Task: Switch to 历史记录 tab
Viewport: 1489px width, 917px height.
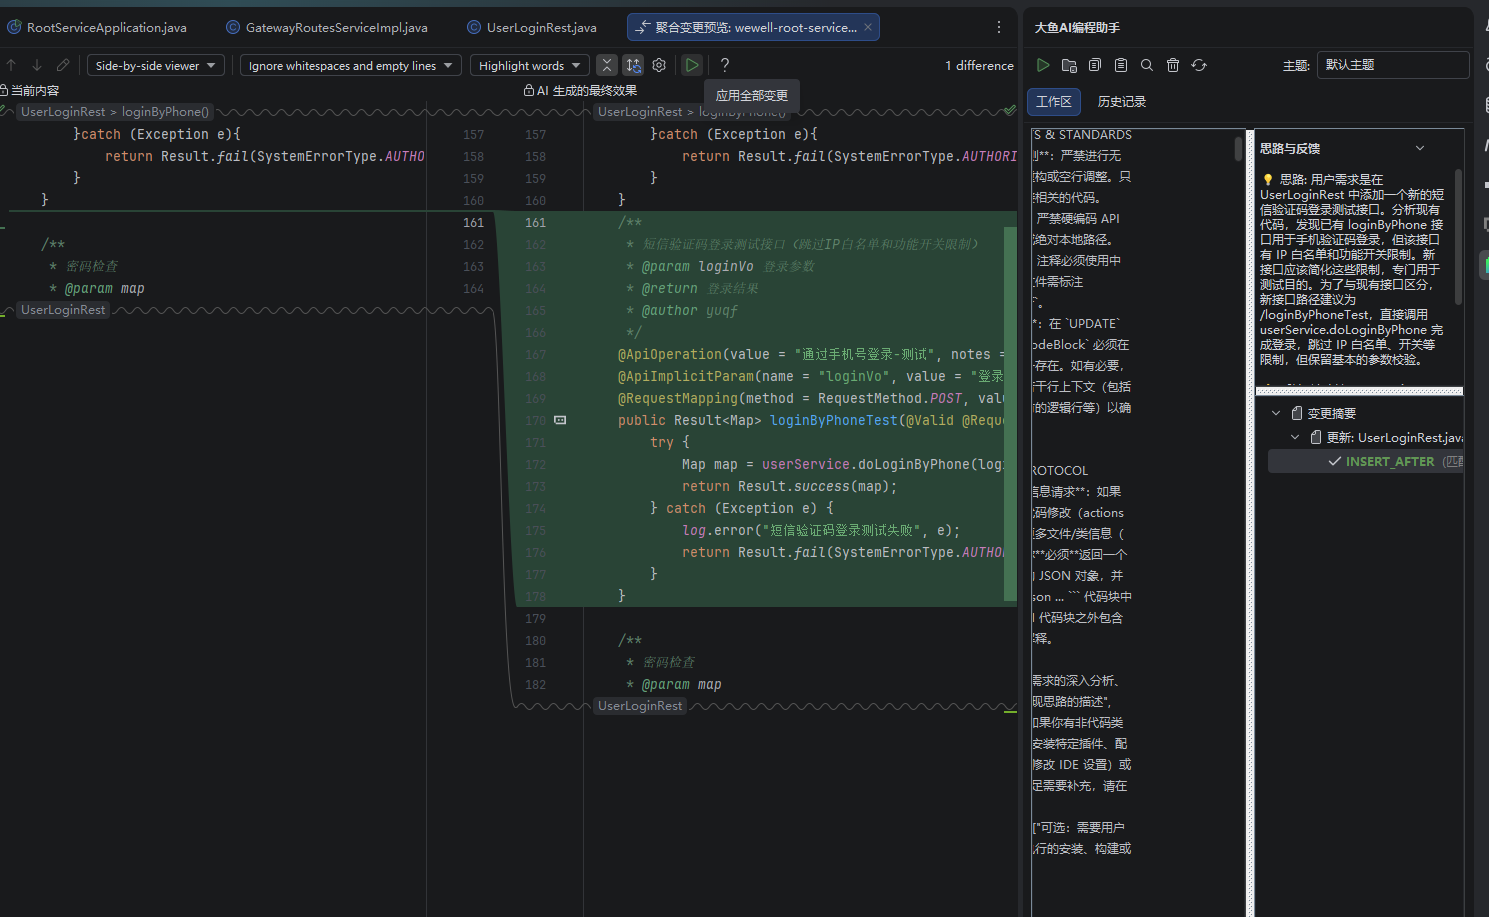Action: coord(1122,102)
